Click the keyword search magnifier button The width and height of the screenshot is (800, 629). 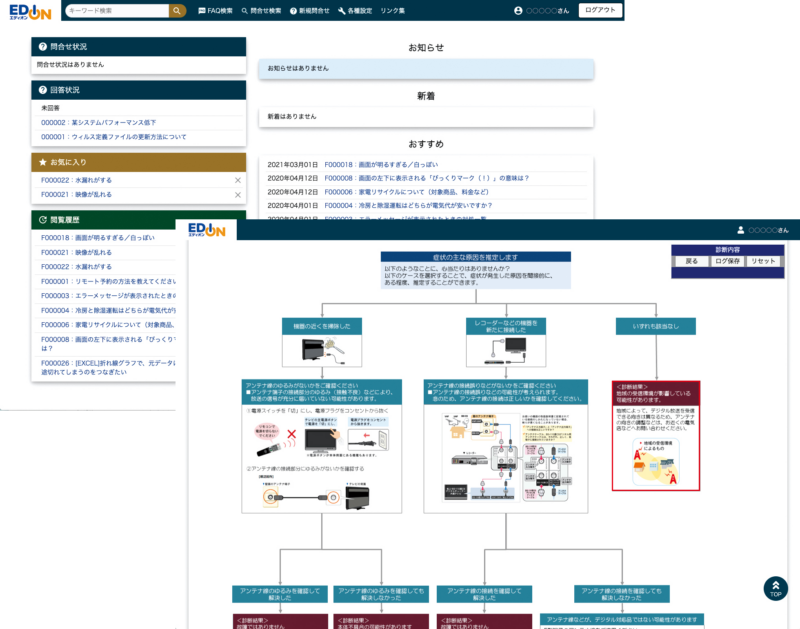[x=176, y=10]
